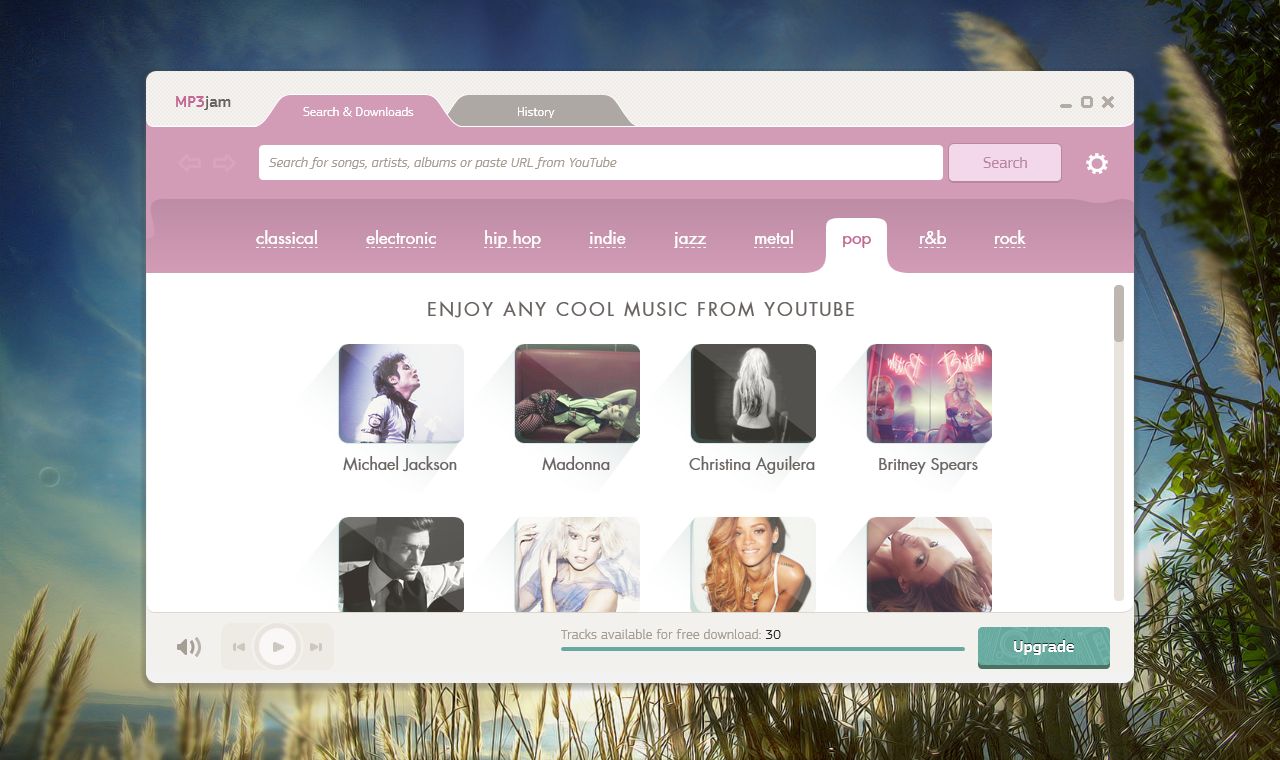Click the Britney Spears name label

(x=928, y=465)
